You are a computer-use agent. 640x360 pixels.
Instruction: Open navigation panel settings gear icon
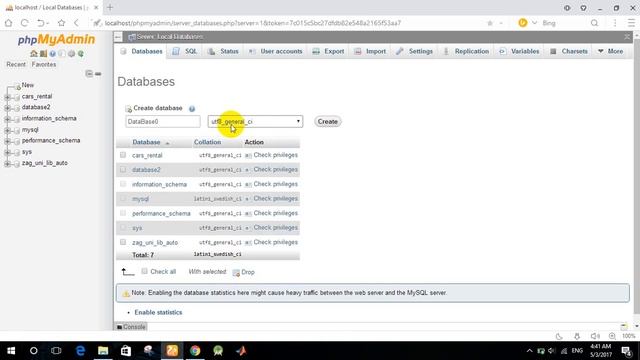tap(71, 53)
